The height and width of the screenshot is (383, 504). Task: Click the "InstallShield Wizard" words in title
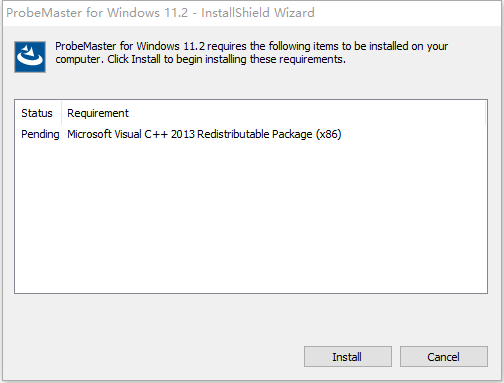pos(258,13)
